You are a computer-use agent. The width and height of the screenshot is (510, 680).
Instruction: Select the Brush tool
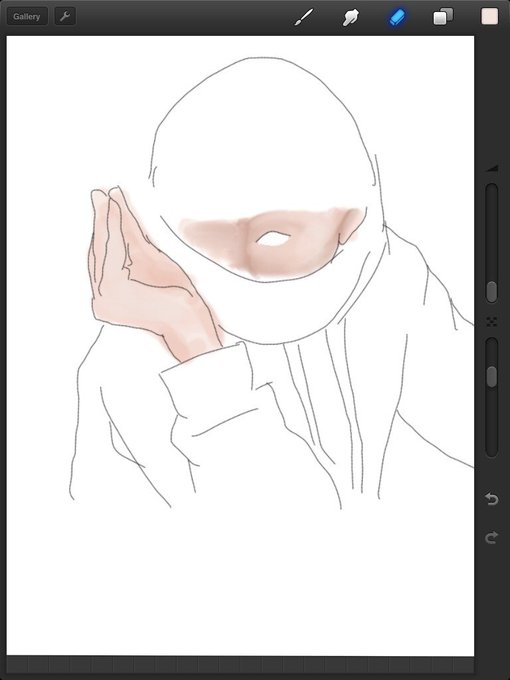[304, 17]
